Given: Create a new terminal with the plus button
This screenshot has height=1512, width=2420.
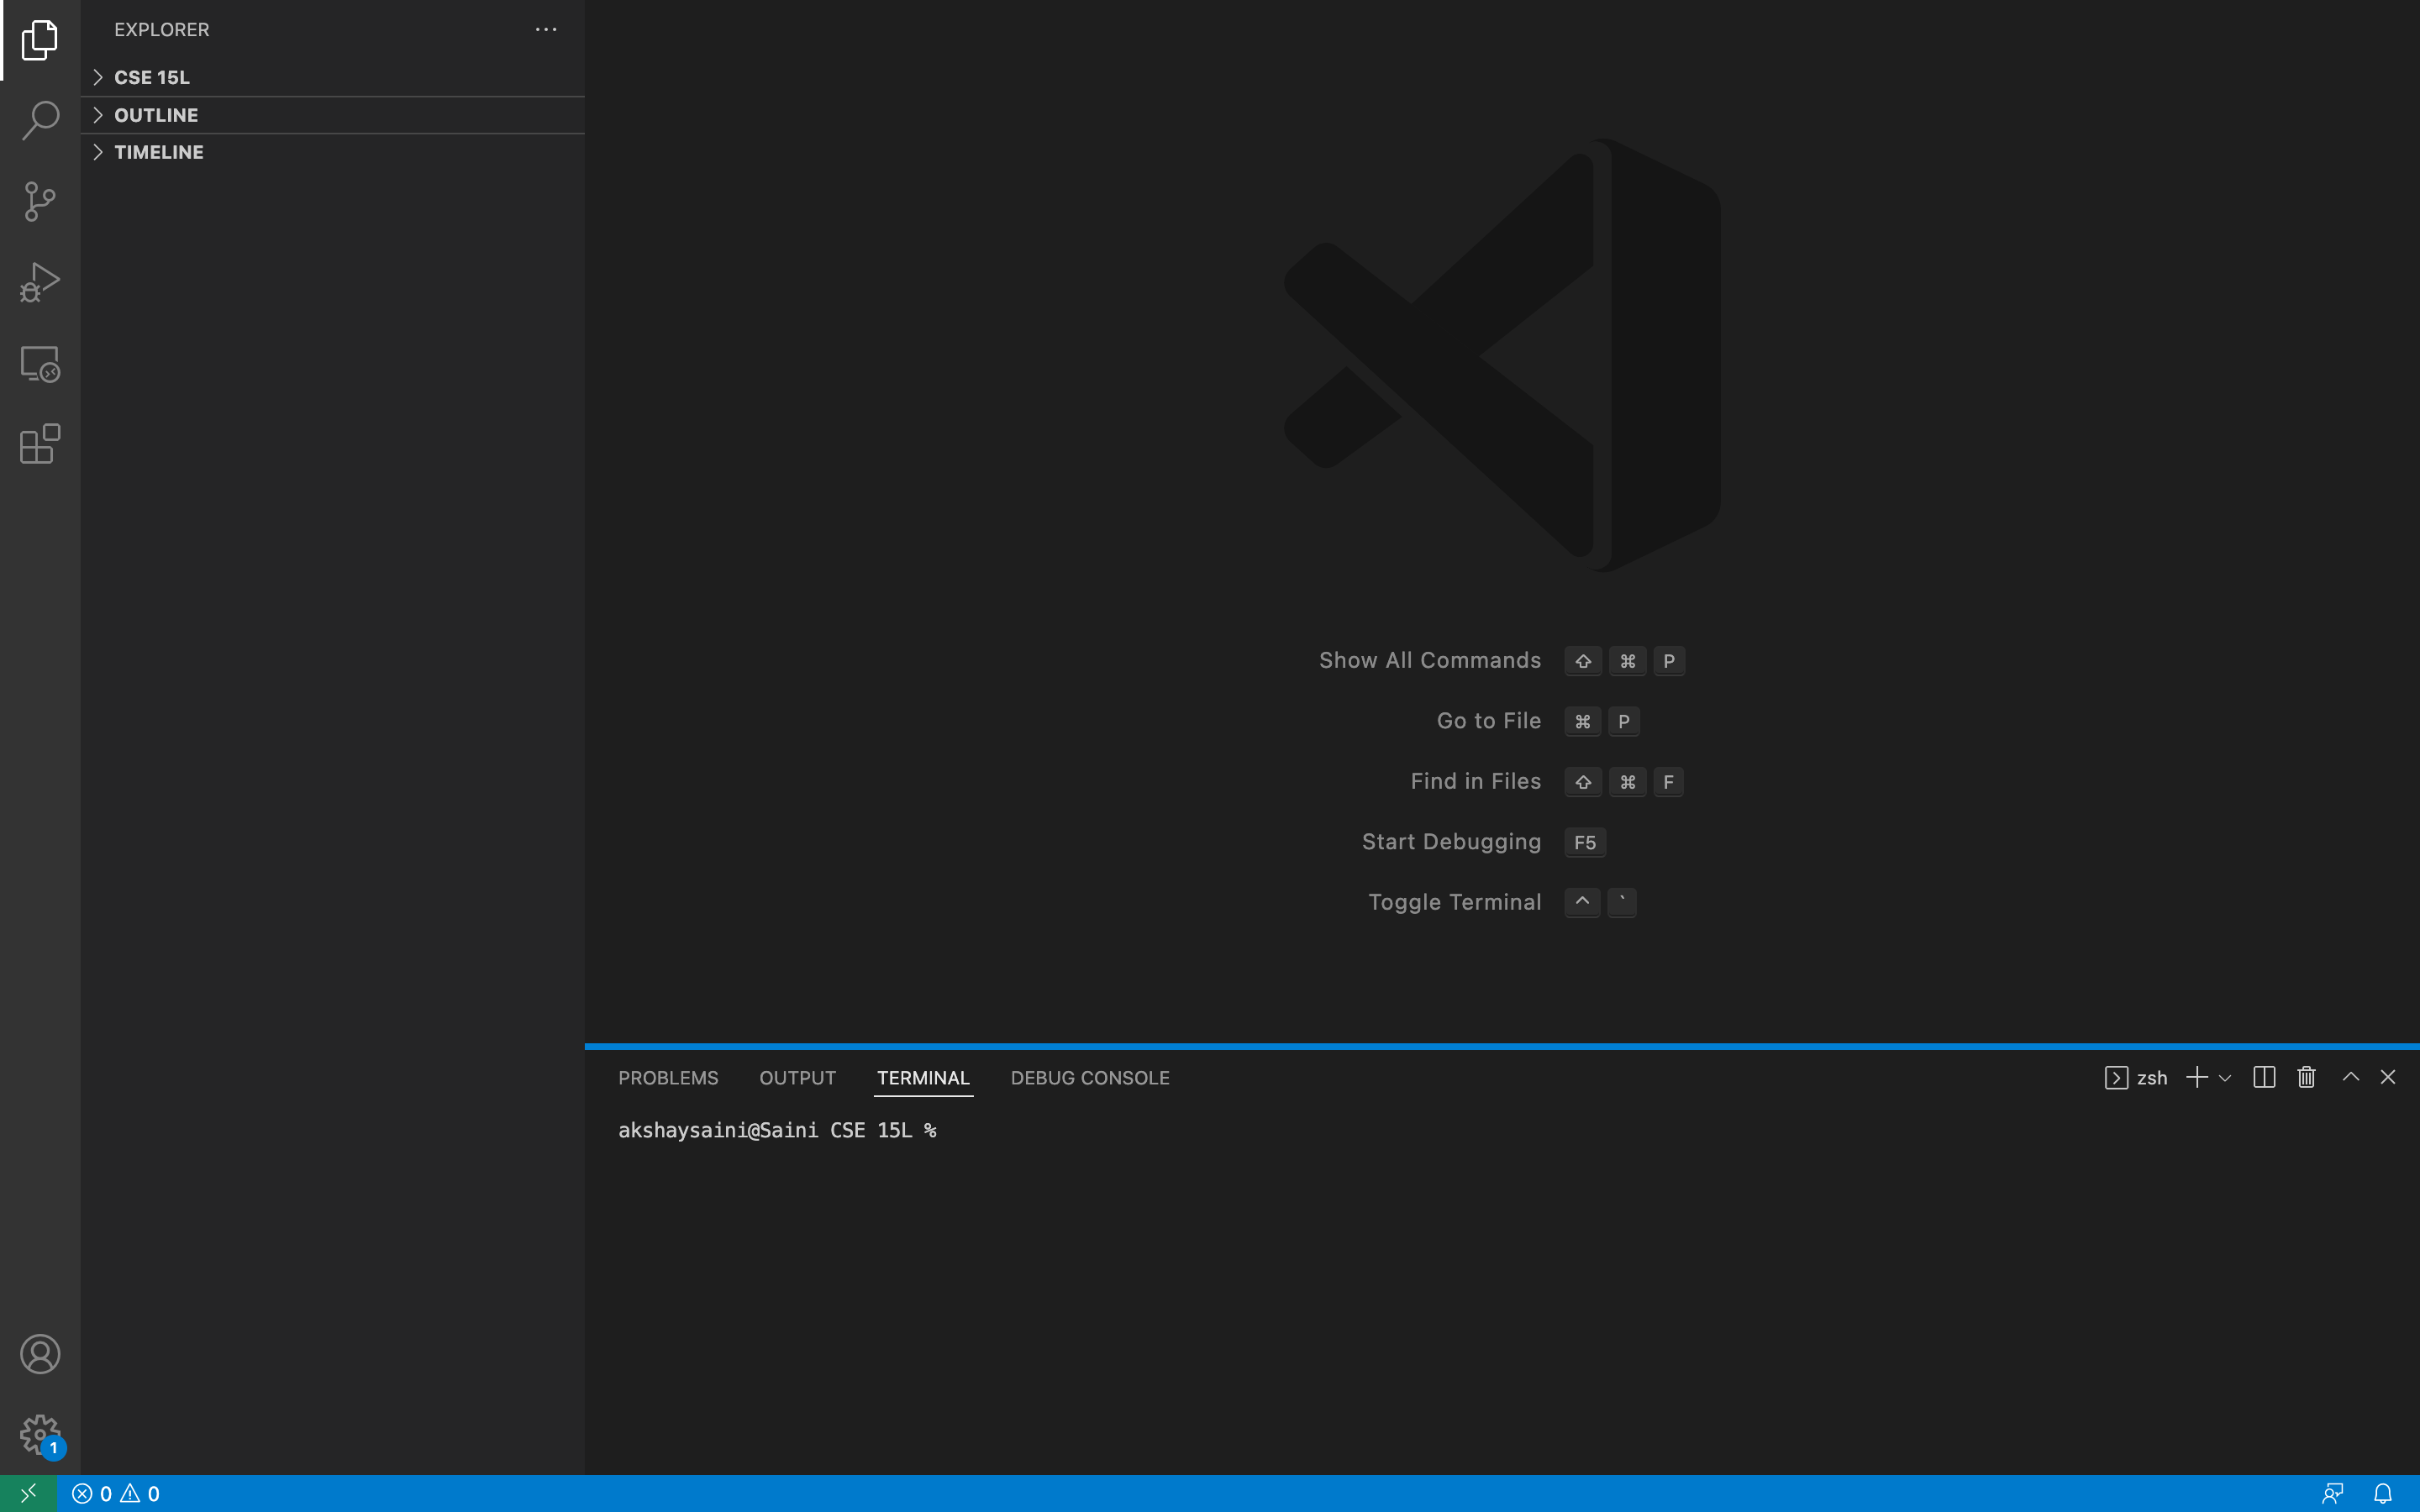Looking at the screenshot, I should pyautogui.click(x=2196, y=1077).
